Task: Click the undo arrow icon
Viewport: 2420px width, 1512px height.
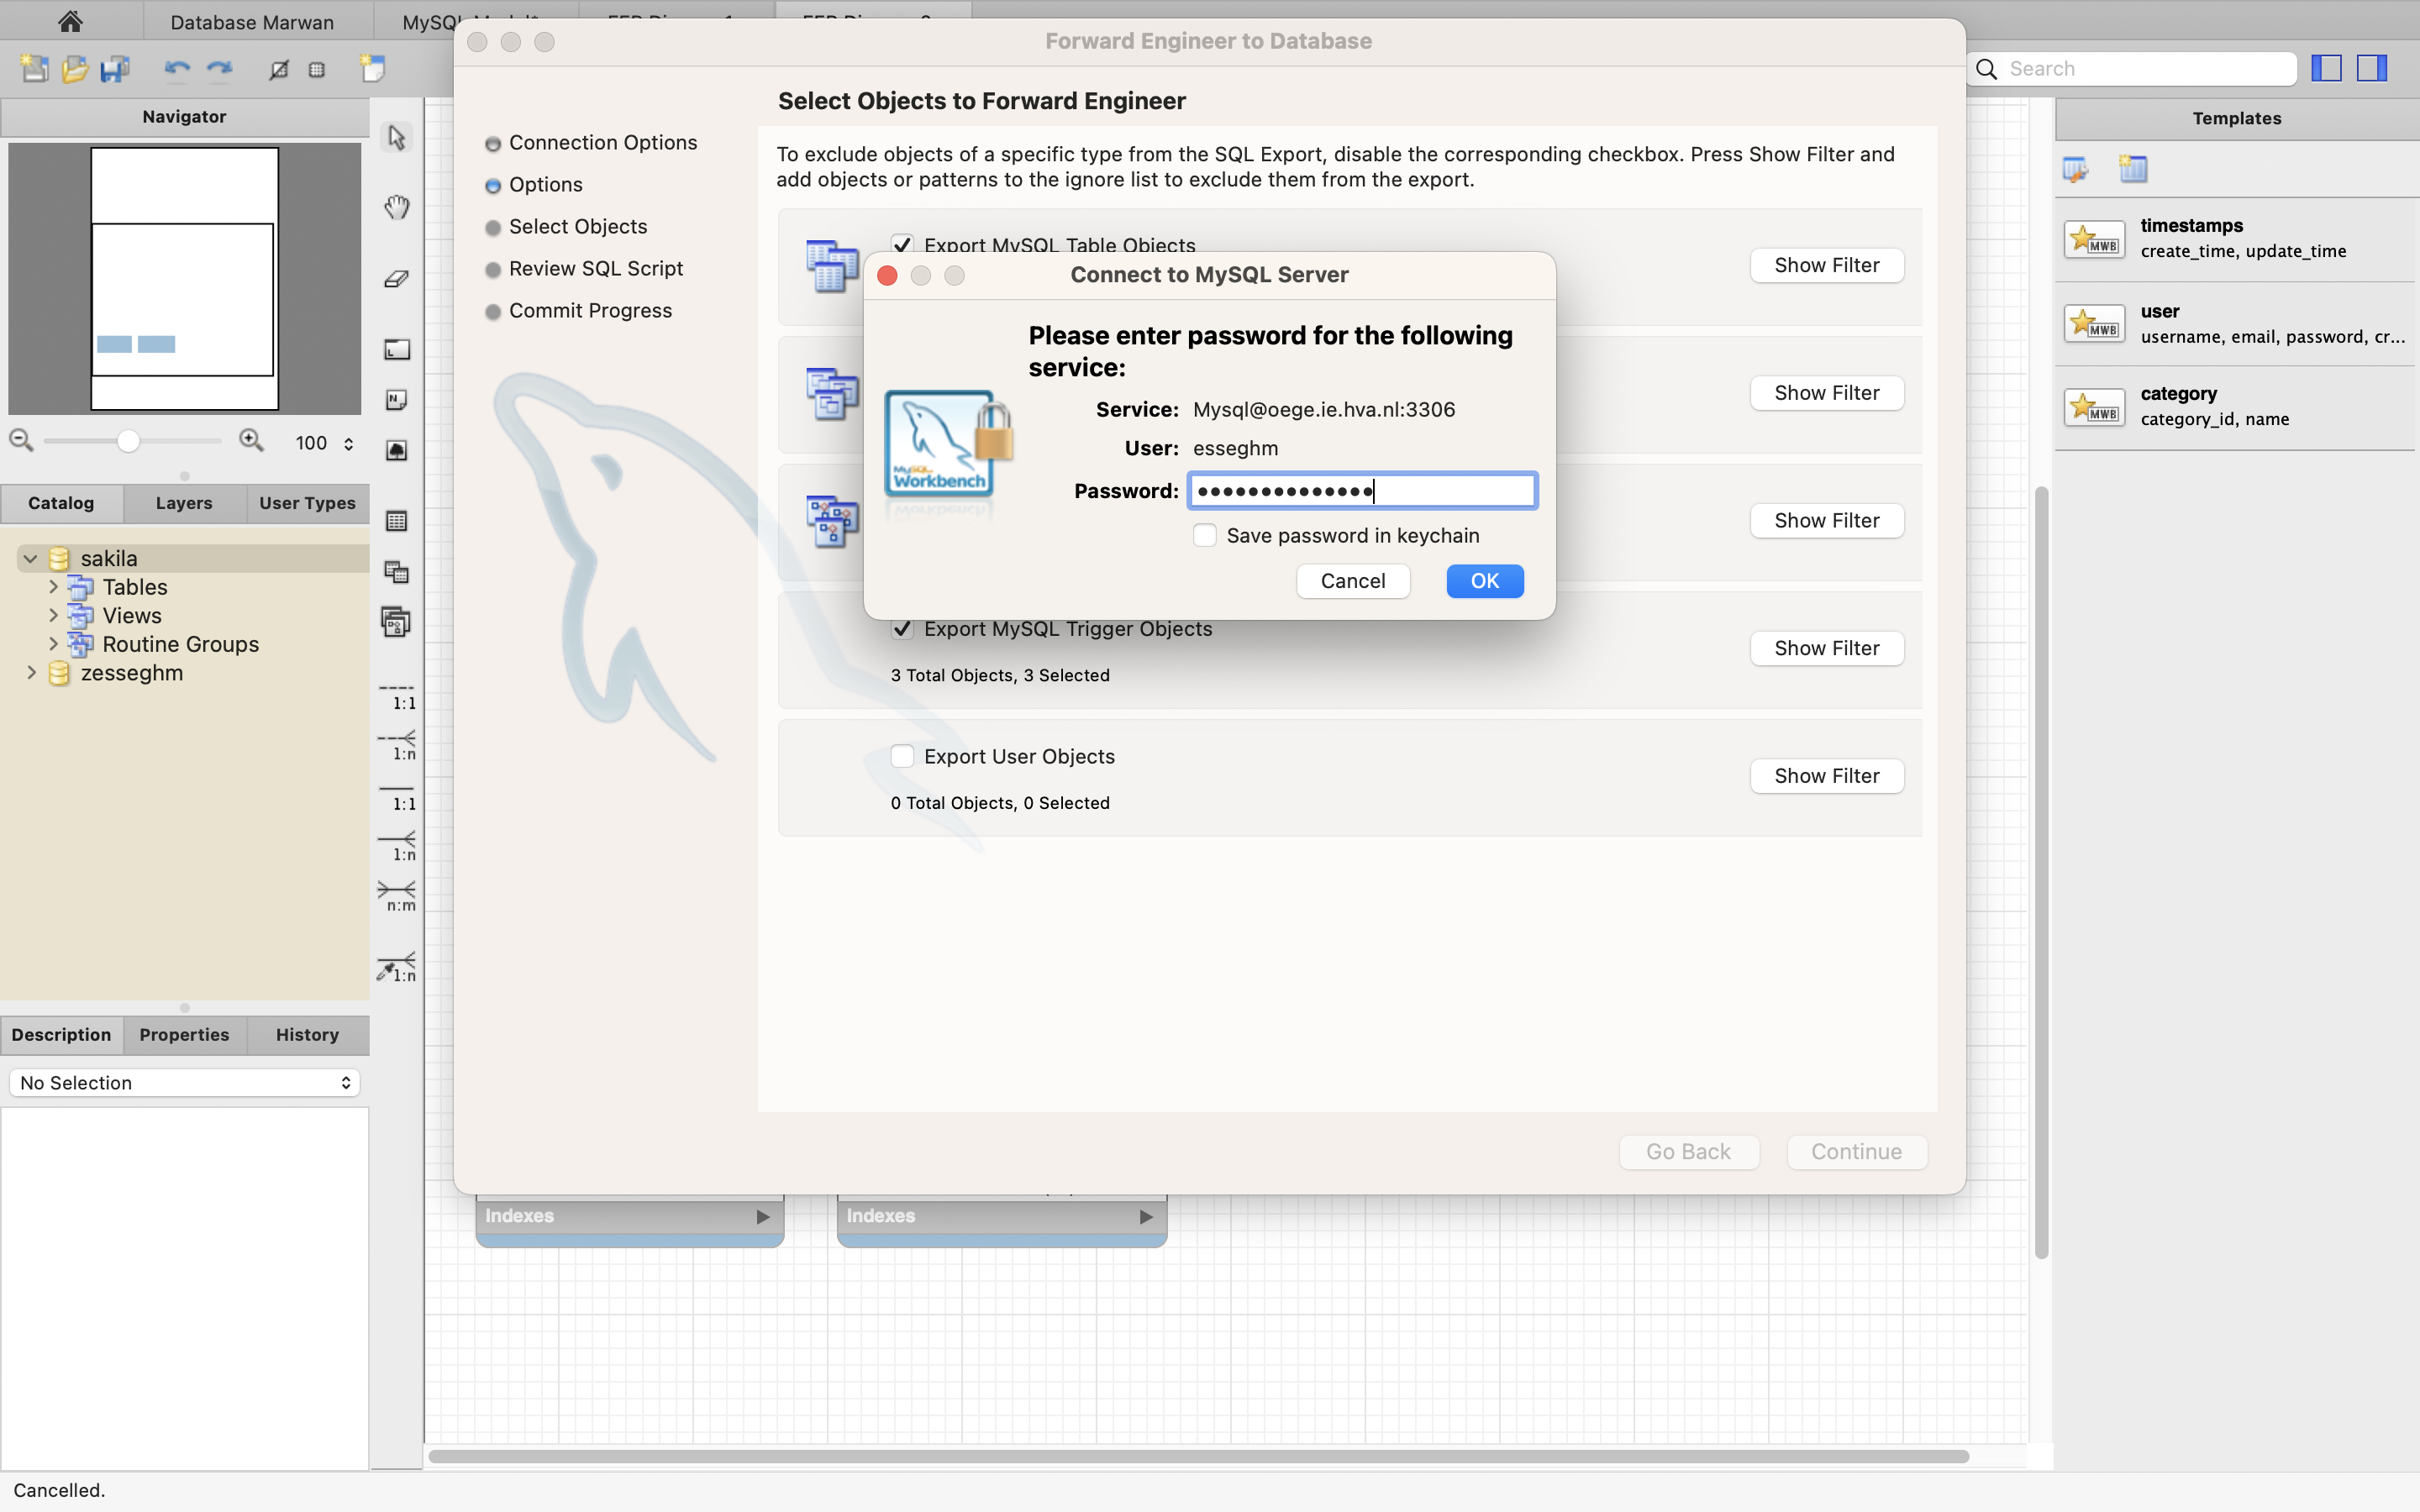Action: [x=177, y=69]
